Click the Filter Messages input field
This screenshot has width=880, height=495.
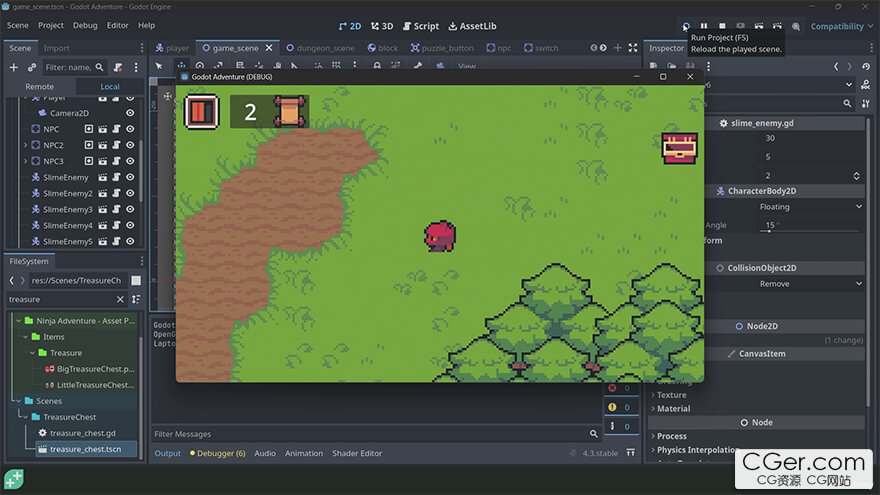pos(369,434)
